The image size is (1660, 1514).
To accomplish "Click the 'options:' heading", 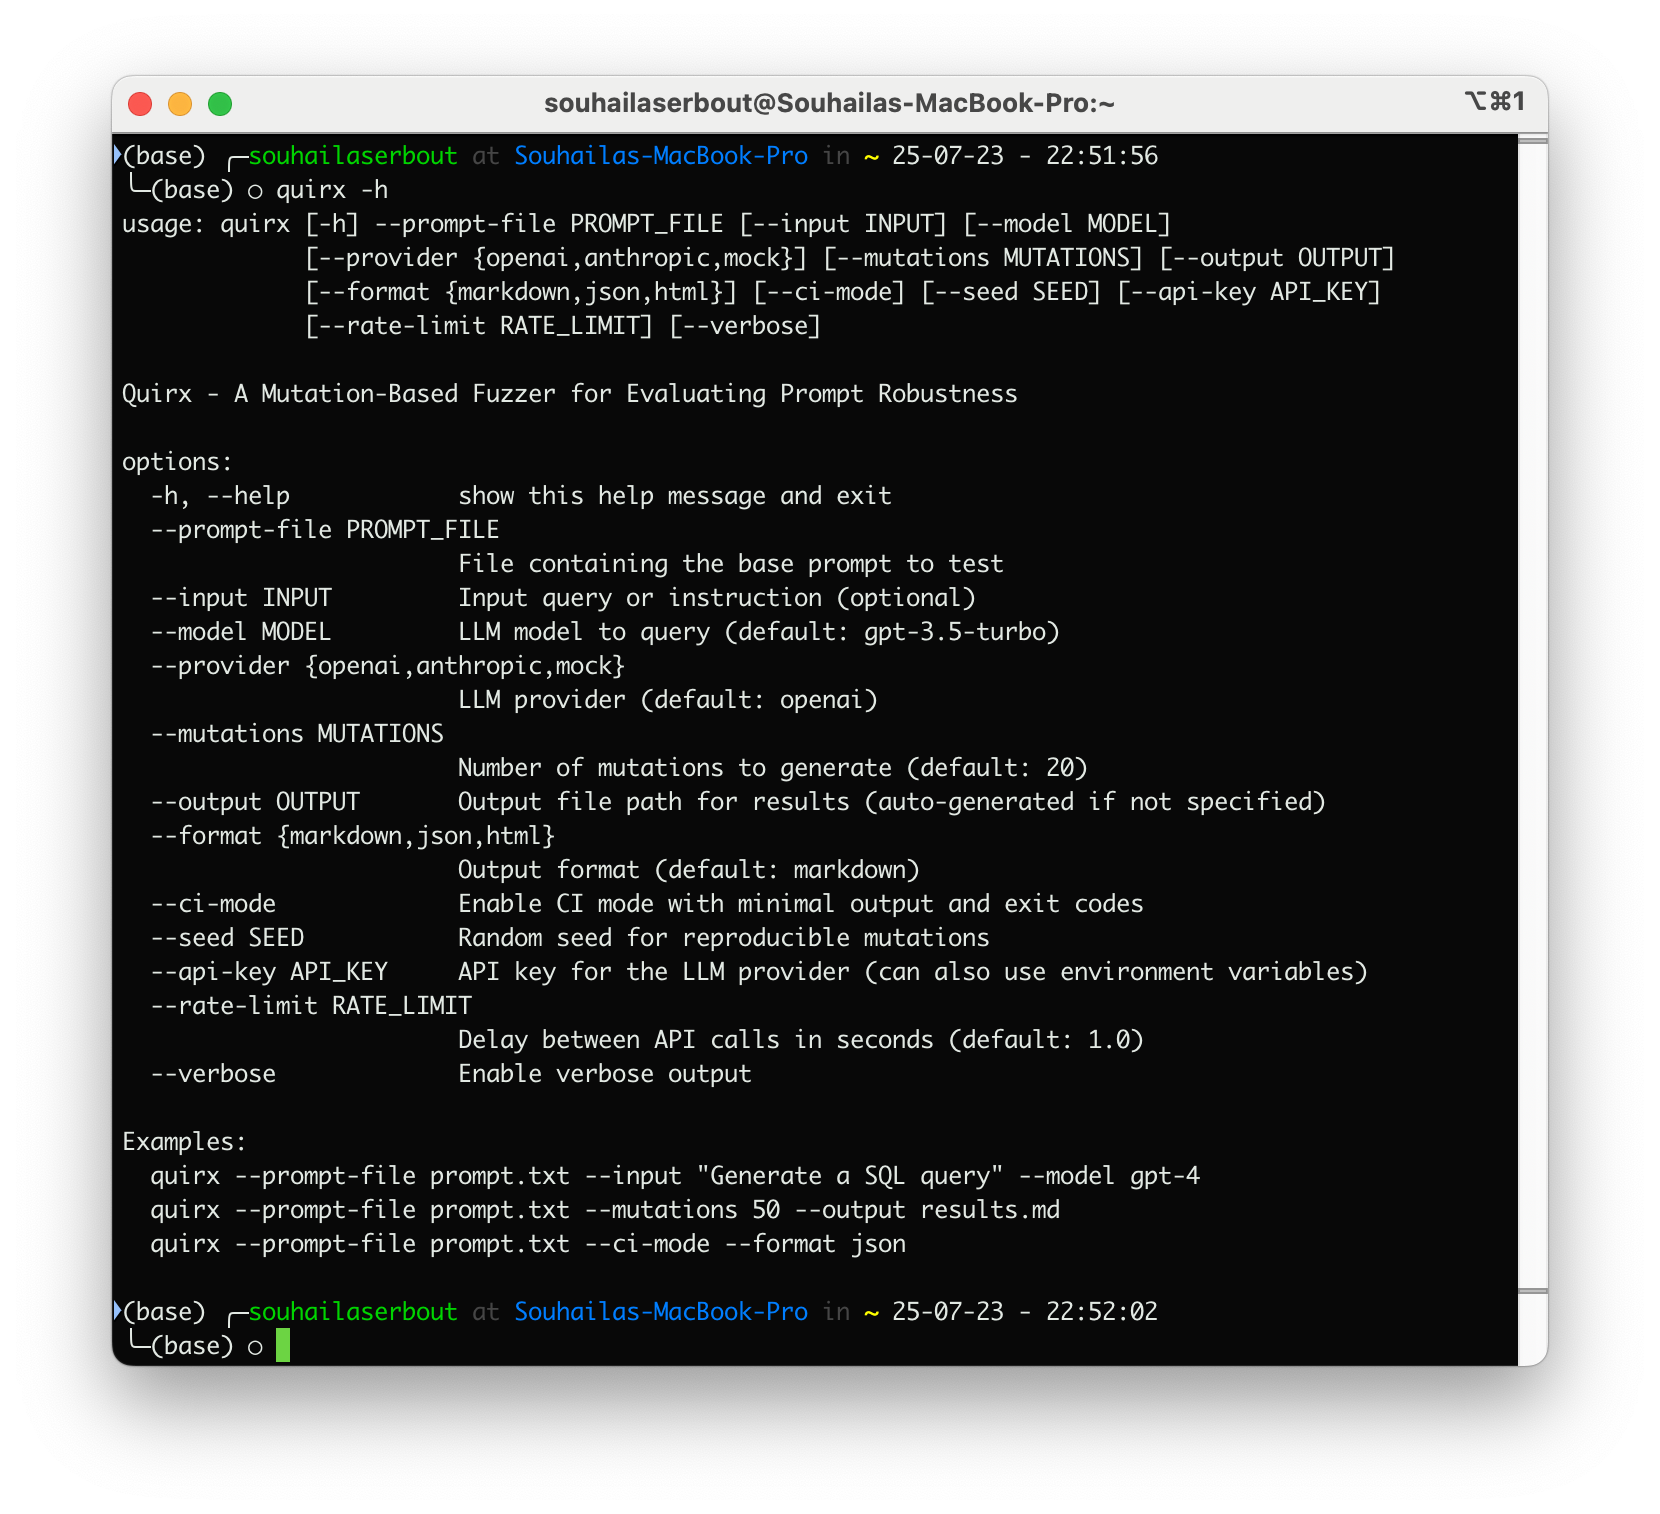I will coord(177,462).
